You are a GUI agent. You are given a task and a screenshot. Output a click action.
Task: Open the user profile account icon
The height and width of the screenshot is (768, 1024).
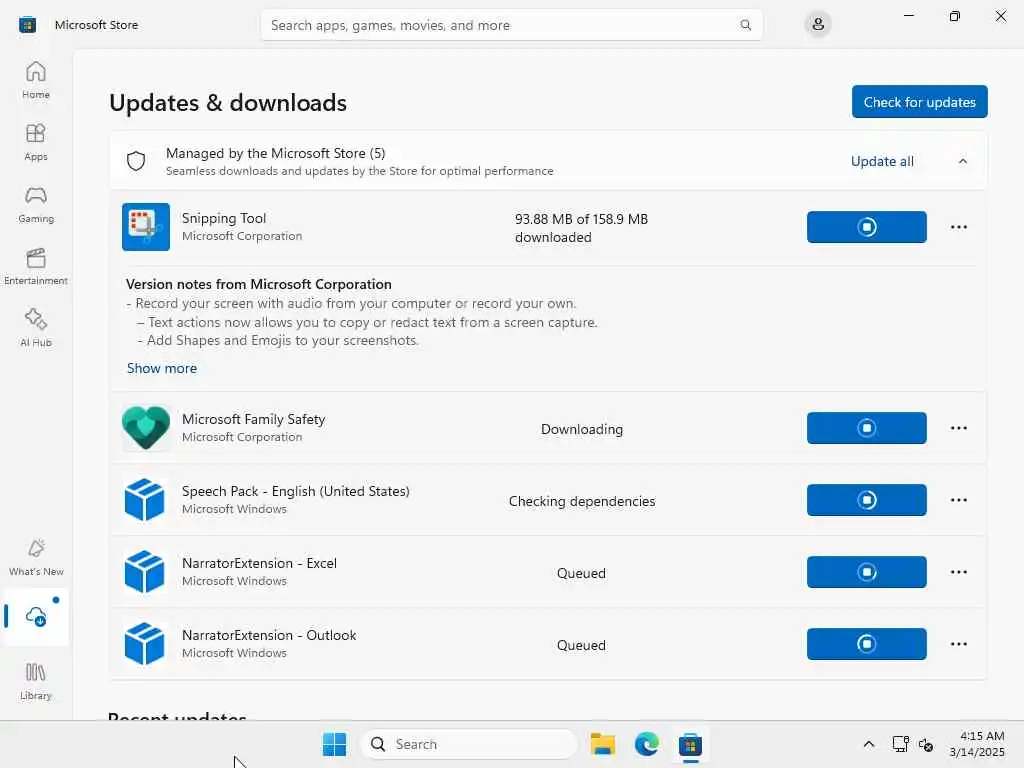pyautogui.click(x=818, y=25)
